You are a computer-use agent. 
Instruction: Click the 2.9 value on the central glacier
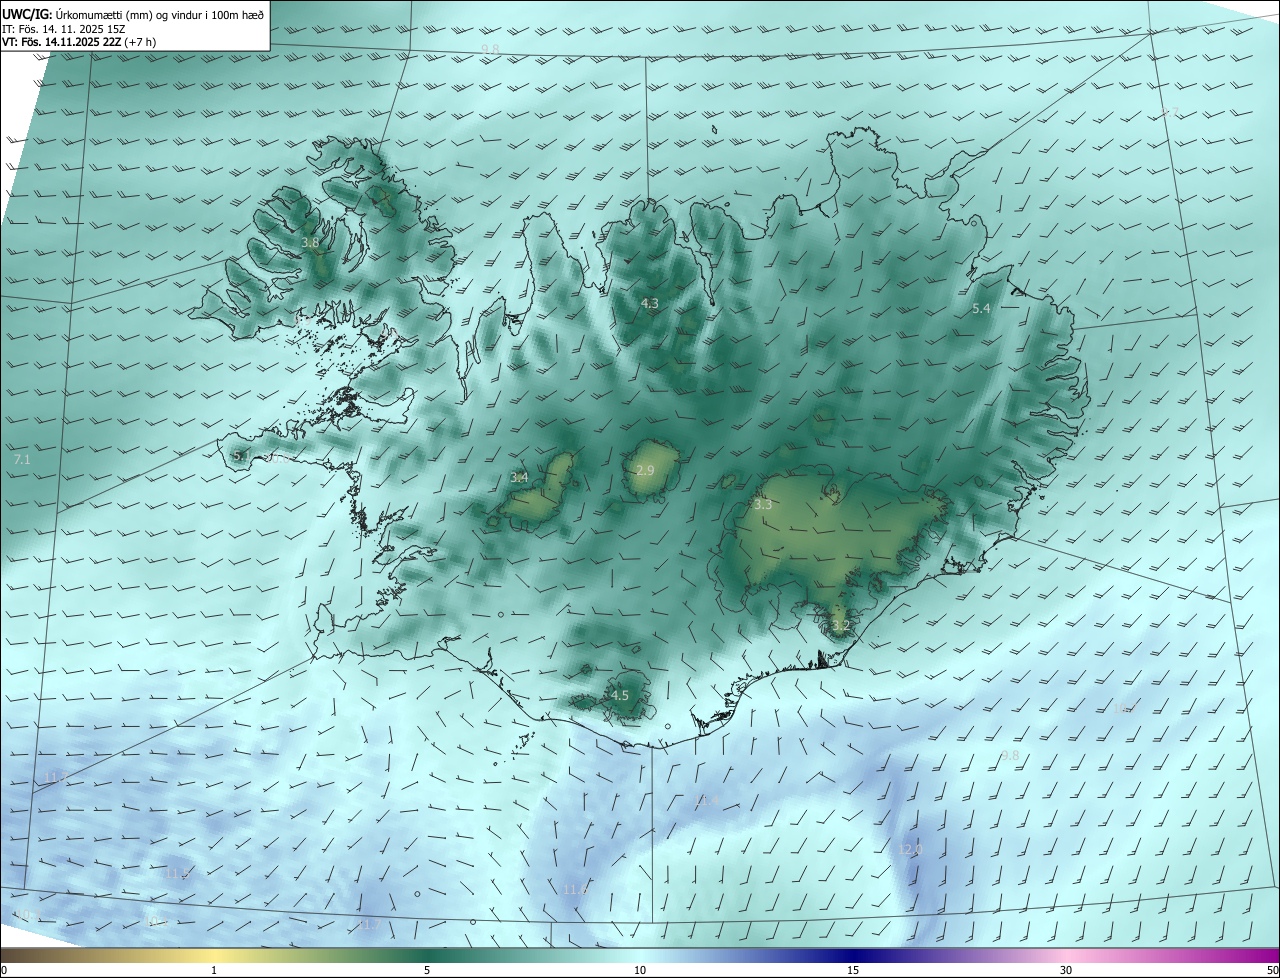(645, 471)
